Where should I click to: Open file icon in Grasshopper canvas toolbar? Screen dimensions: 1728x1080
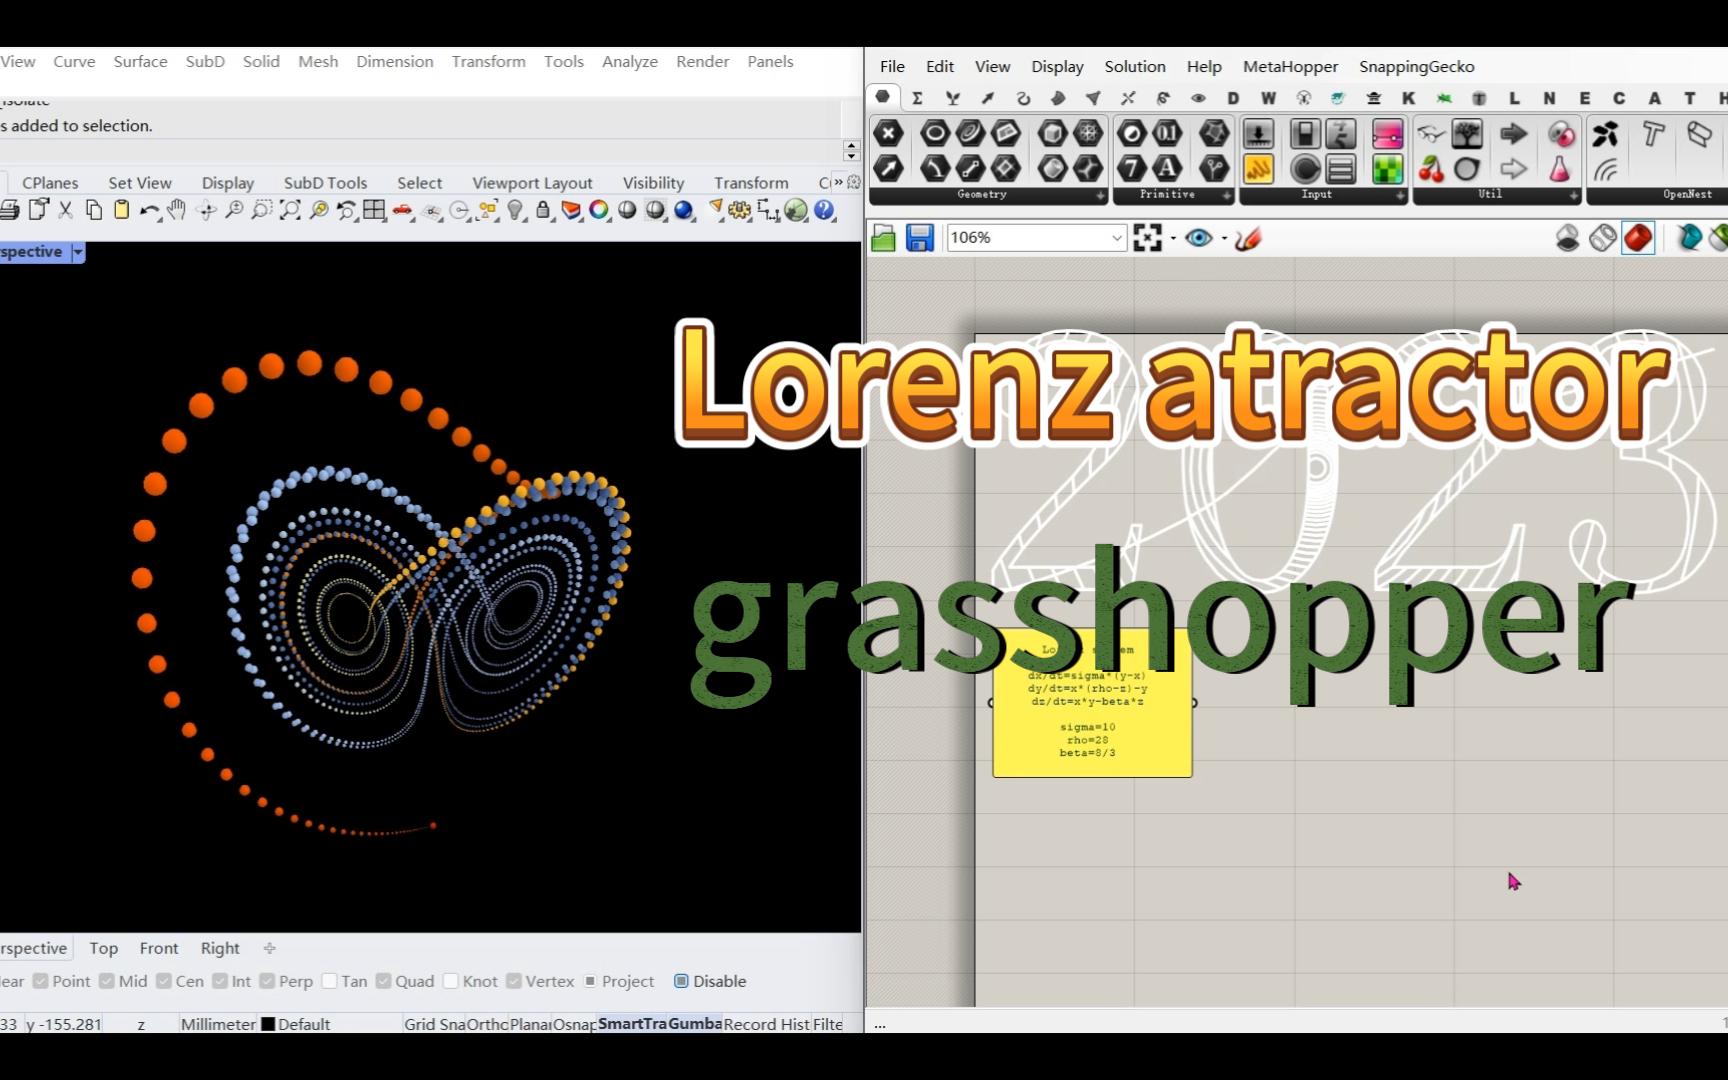(x=883, y=238)
